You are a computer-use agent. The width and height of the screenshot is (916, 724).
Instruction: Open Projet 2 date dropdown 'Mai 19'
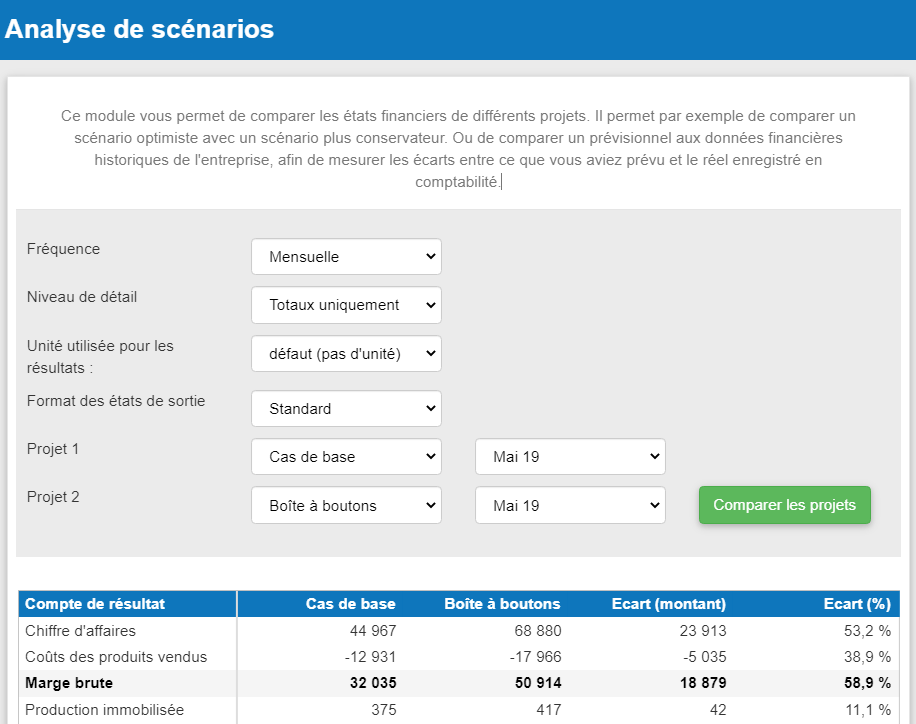click(570, 505)
